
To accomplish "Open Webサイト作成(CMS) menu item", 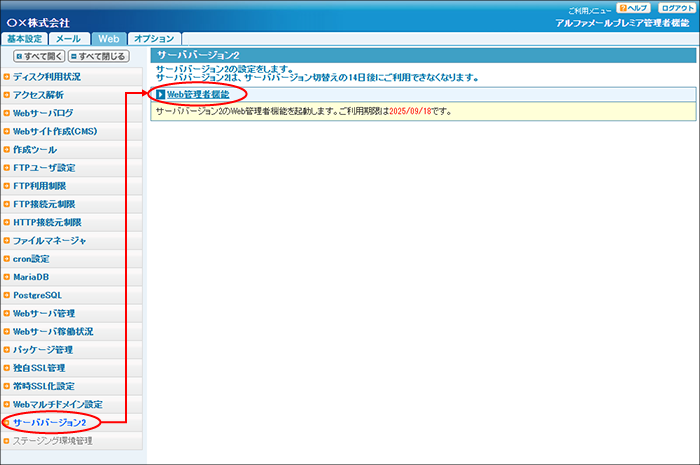I will click(54, 131).
